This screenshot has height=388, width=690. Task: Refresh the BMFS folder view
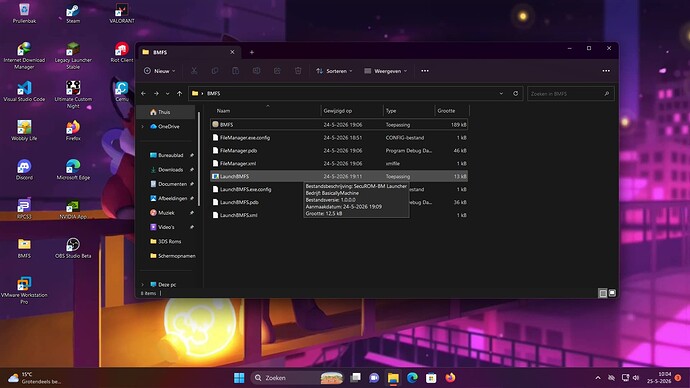(516, 93)
